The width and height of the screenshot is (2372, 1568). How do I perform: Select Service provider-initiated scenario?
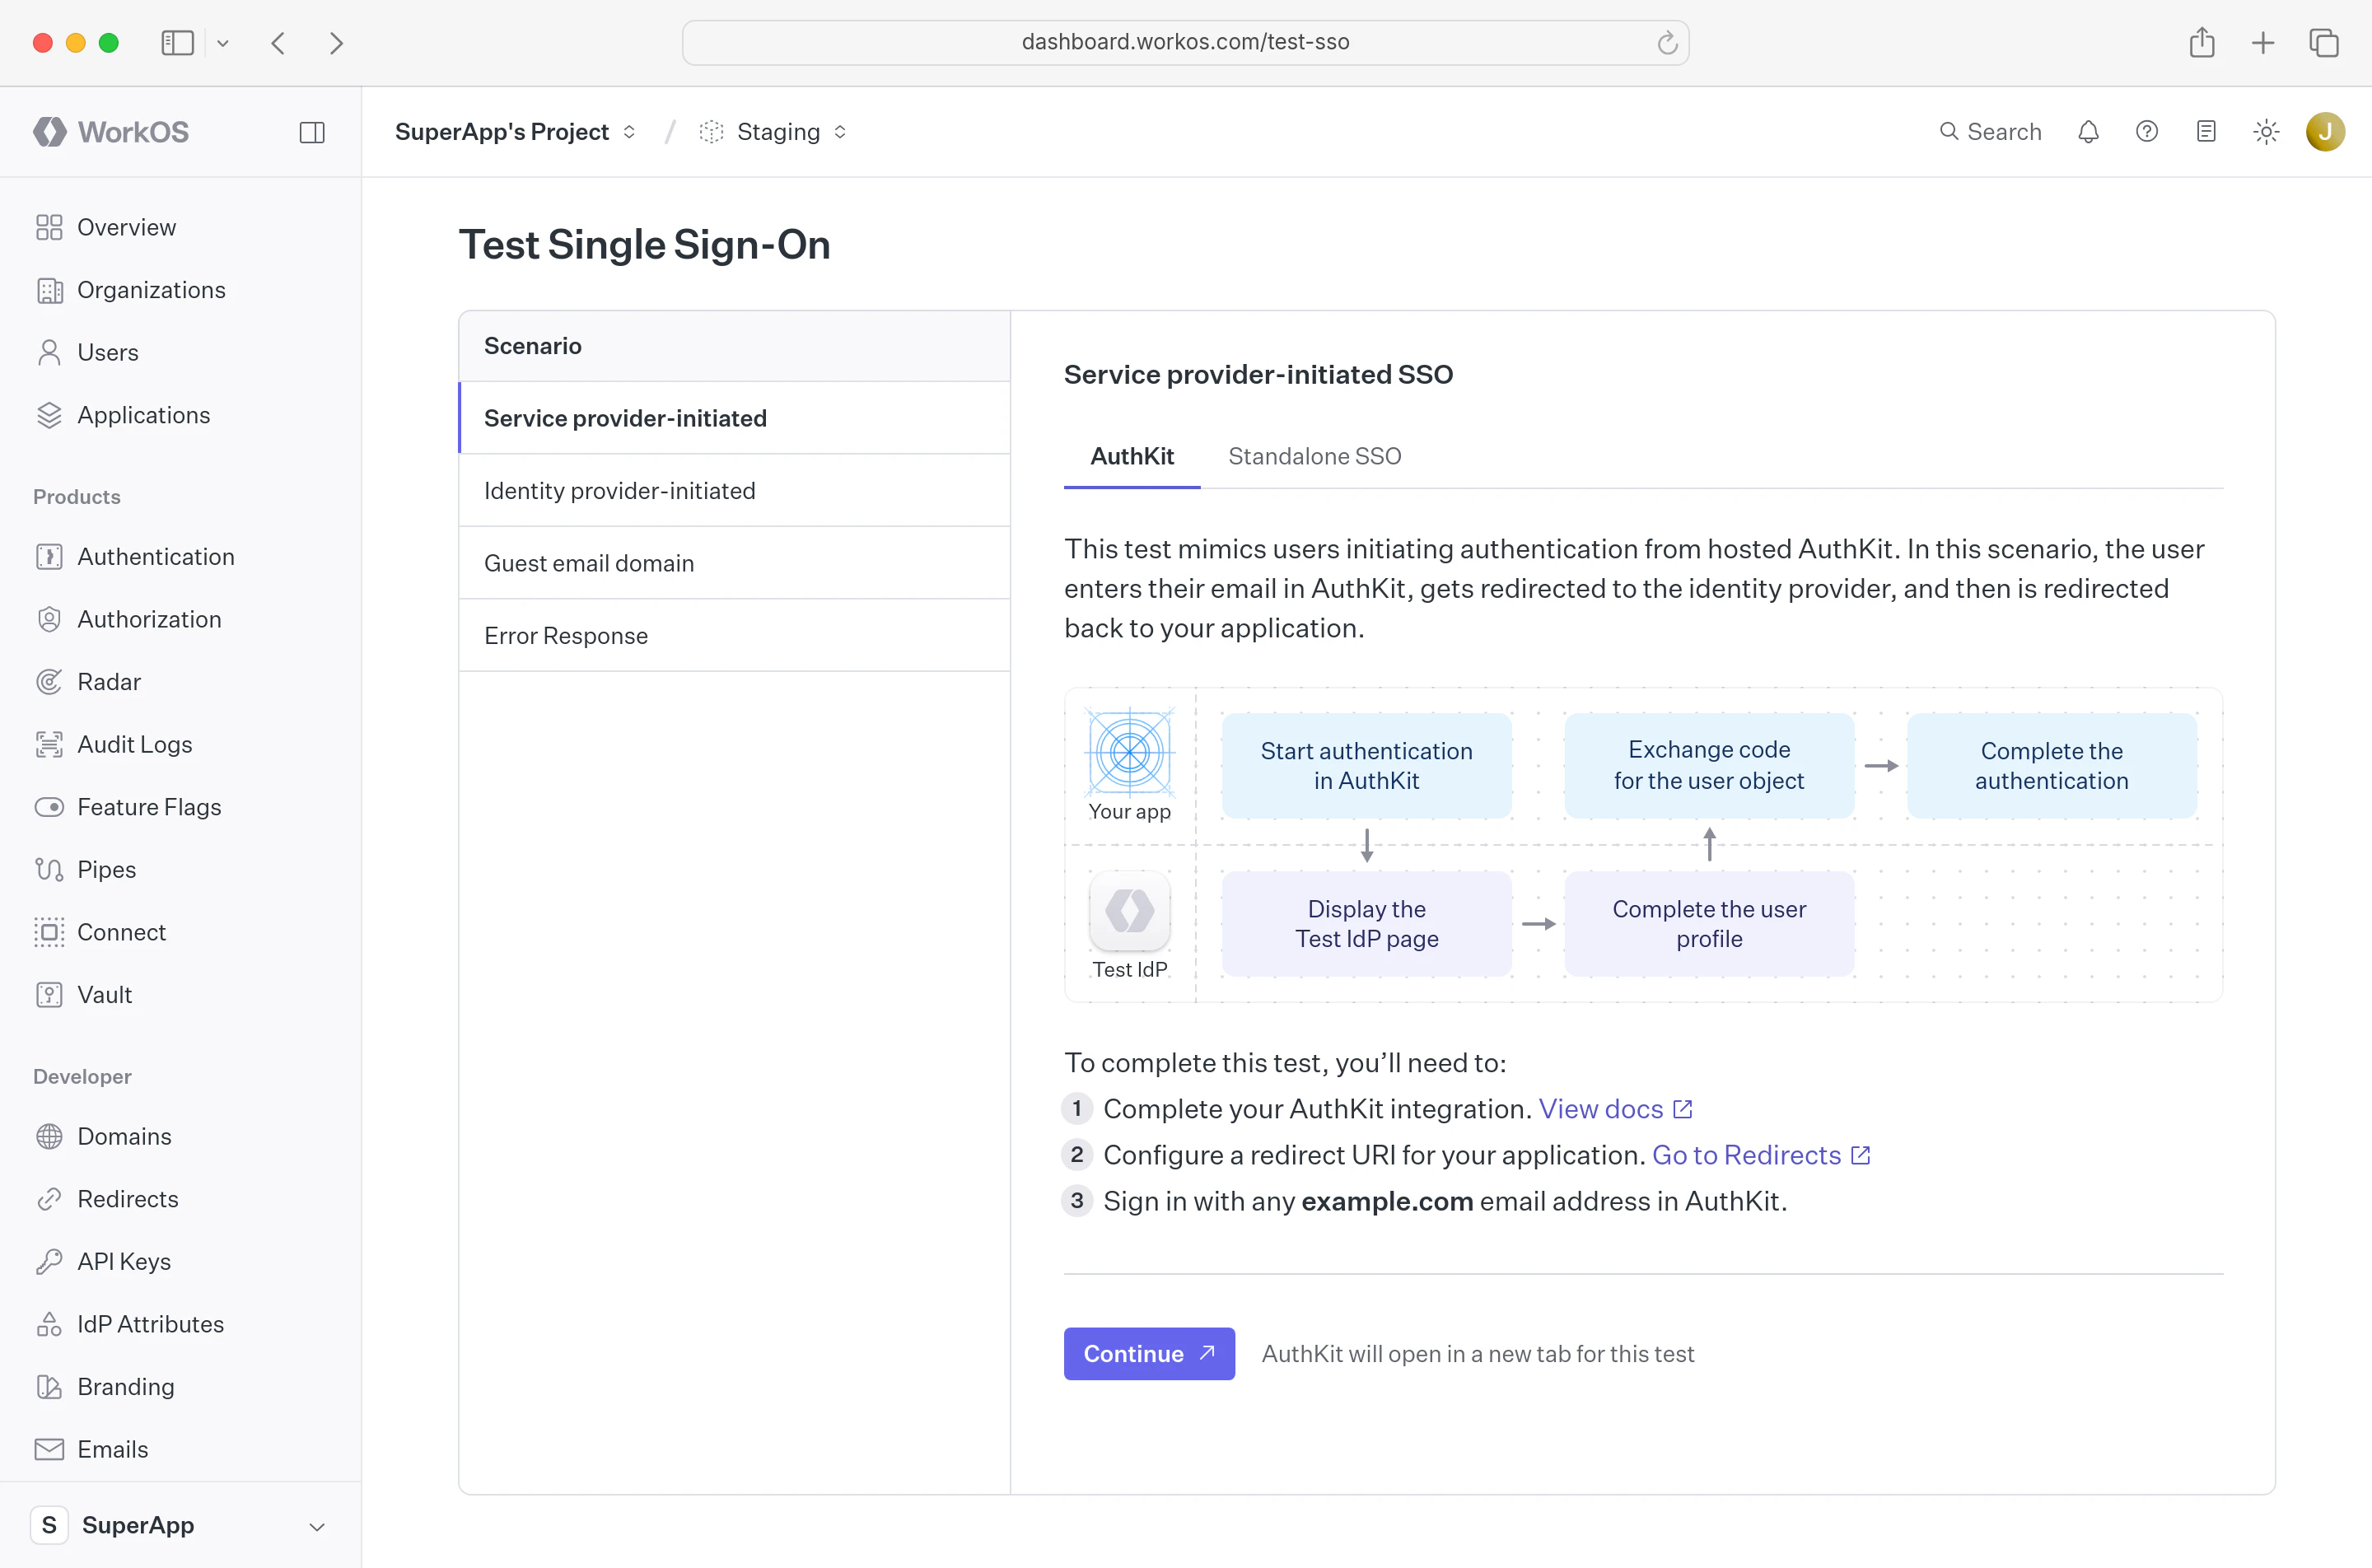(735, 418)
